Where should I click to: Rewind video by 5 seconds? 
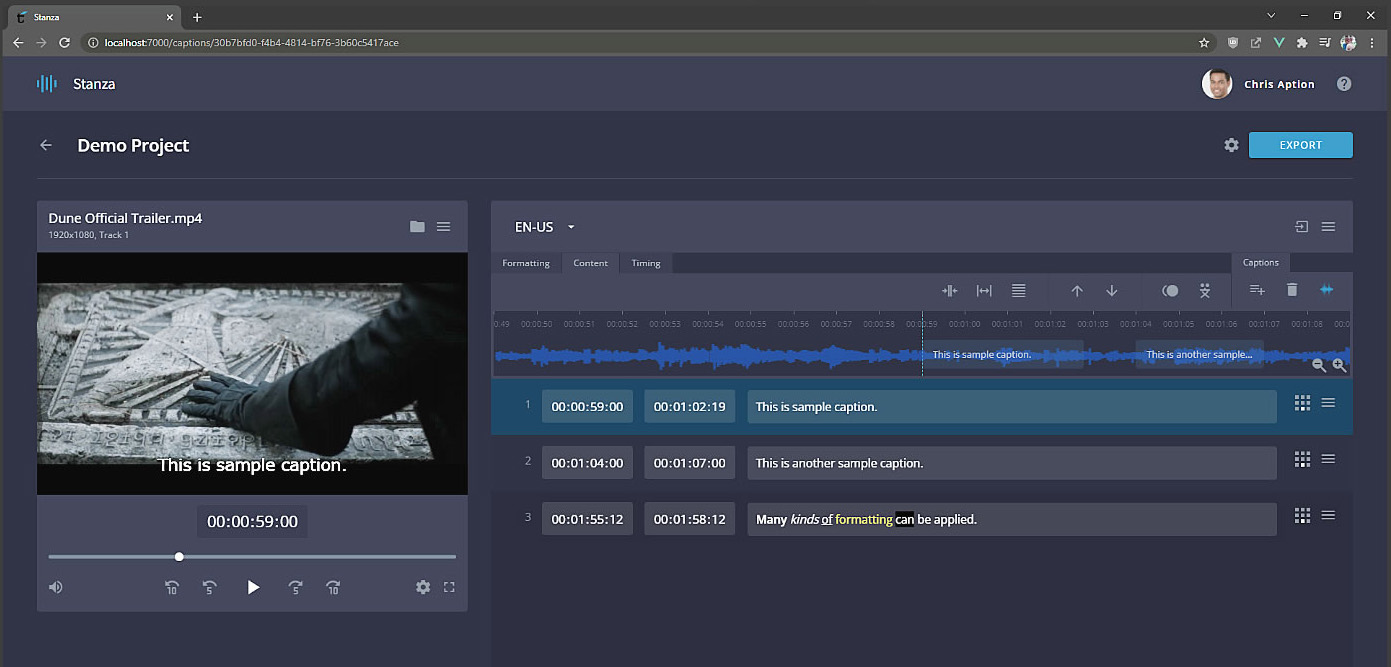(210, 588)
